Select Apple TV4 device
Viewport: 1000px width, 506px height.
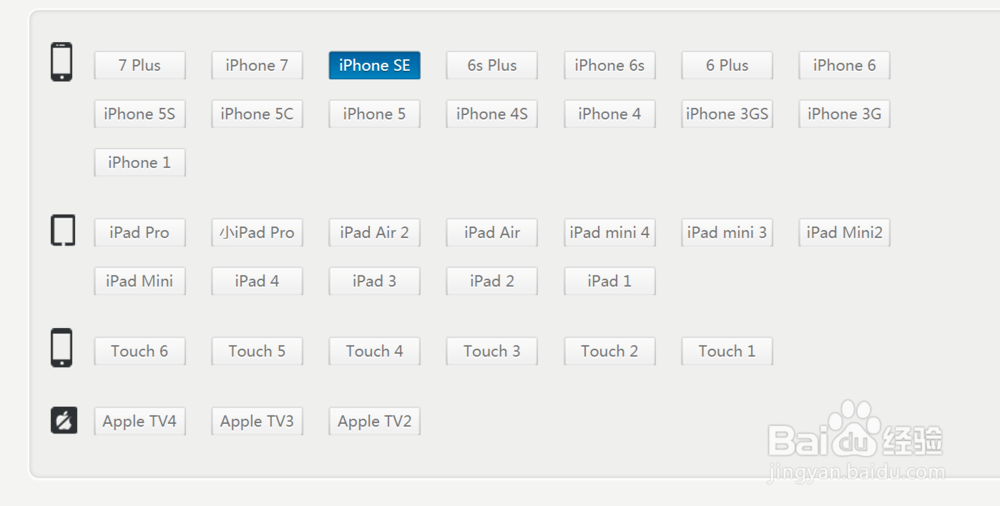[140, 421]
